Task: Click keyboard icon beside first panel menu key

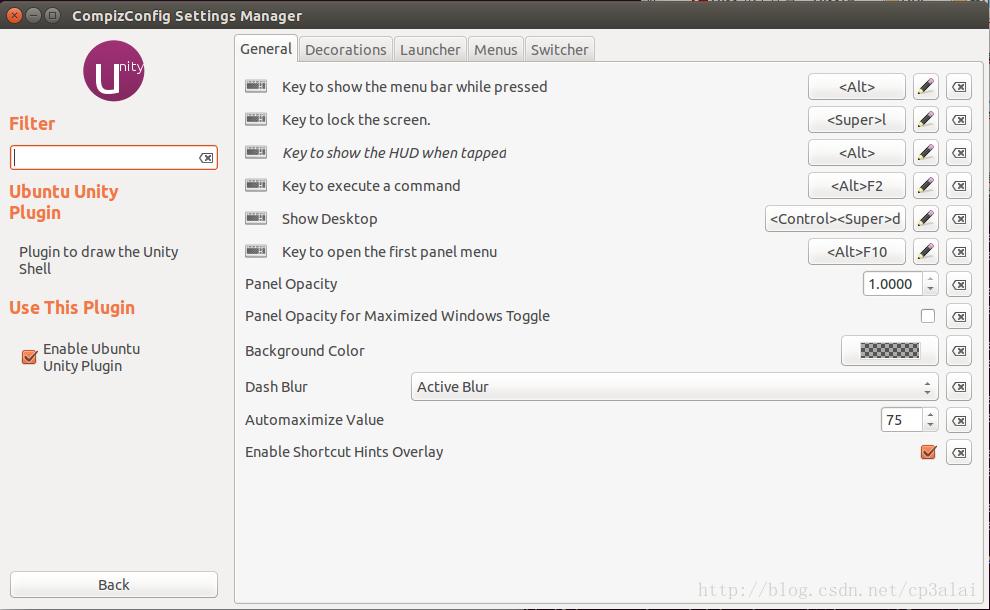Action: click(x=256, y=251)
